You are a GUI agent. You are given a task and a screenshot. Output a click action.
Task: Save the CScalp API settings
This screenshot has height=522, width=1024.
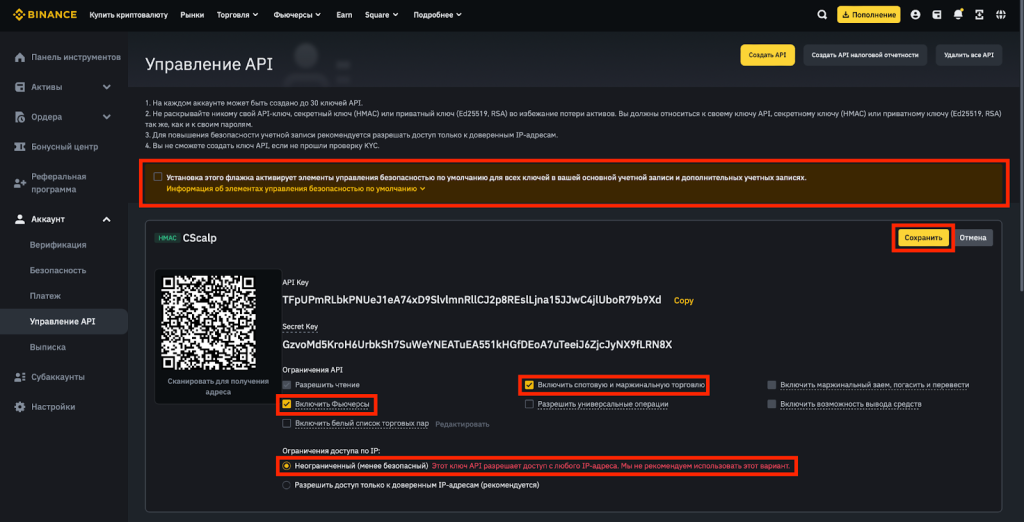pyautogui.click(x=923, y=238)
